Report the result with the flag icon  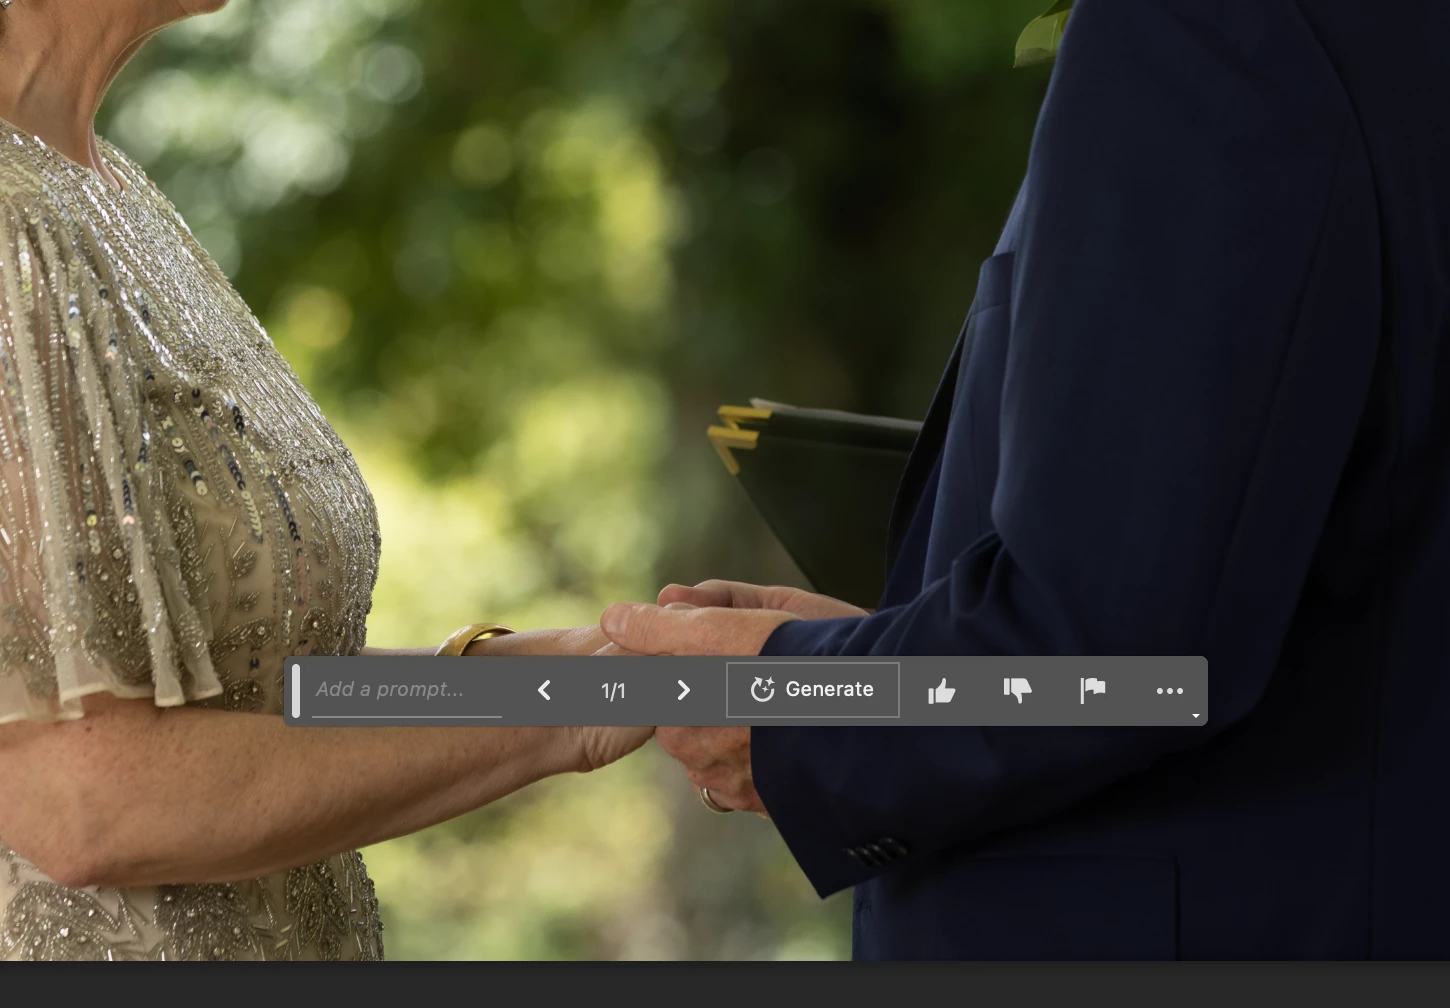[x=1093, y=690]
